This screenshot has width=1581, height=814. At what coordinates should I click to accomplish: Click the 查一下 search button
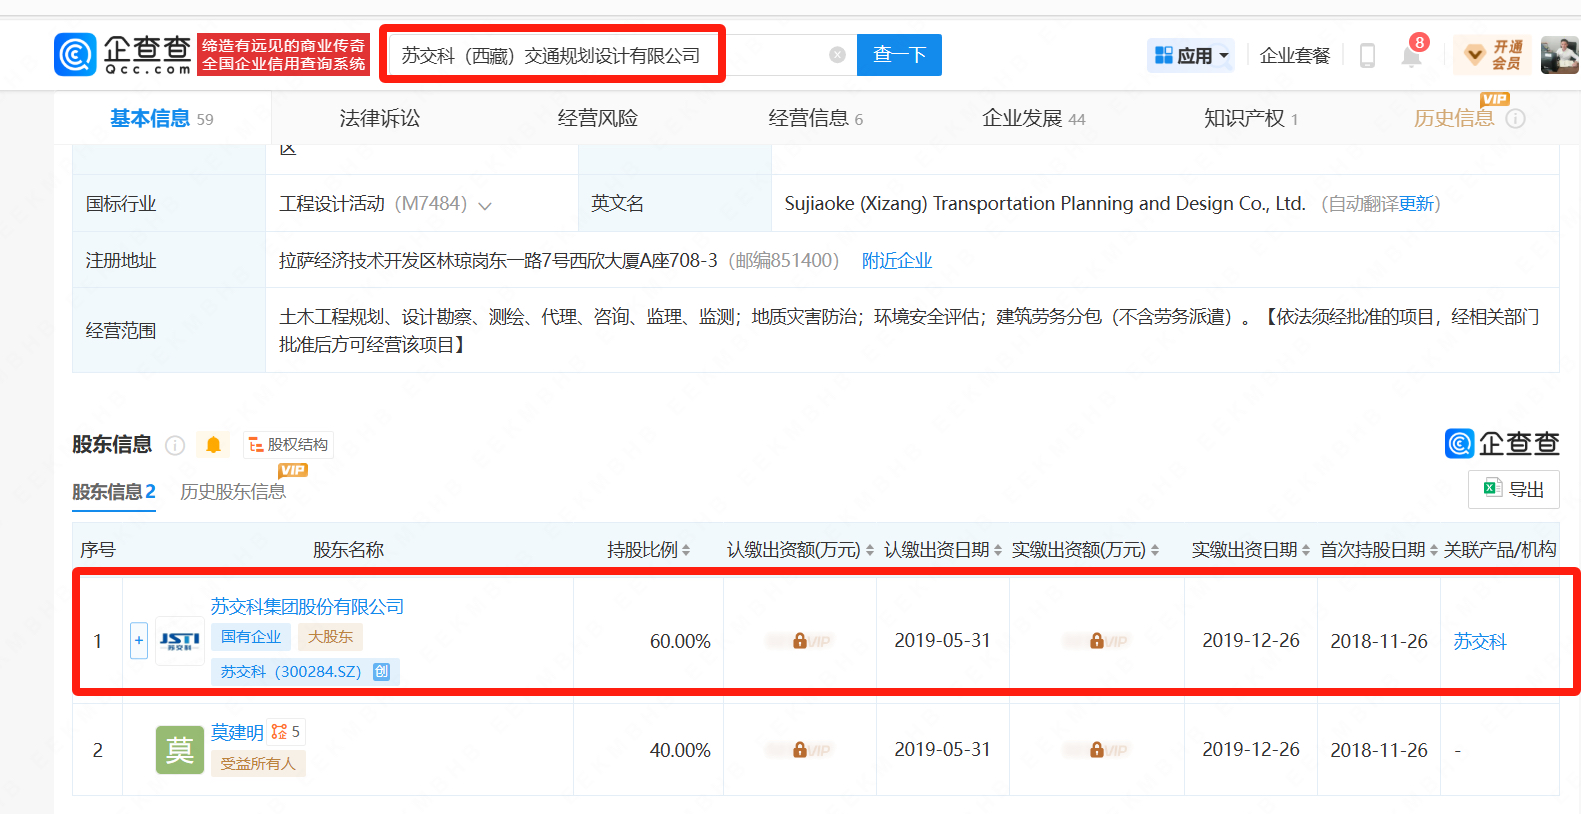click(x=899, y=55)
